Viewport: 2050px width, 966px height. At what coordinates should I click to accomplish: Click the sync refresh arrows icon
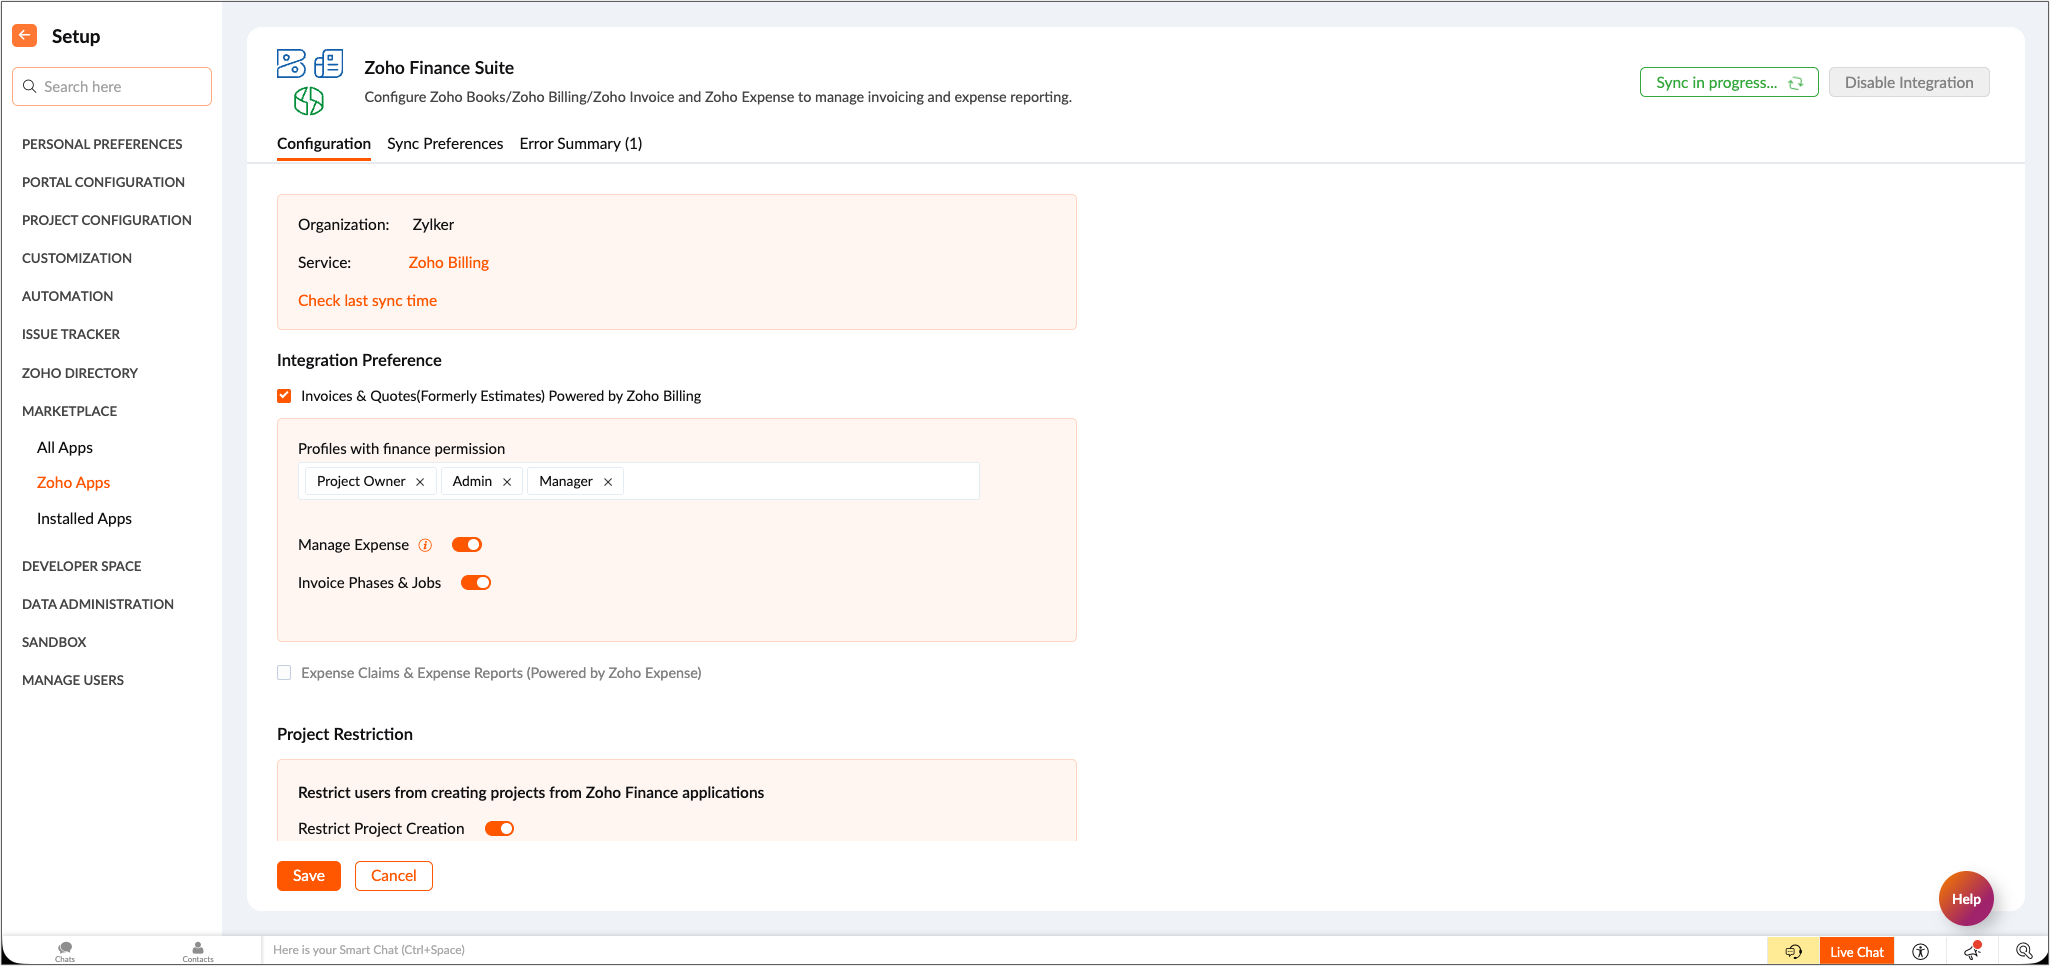(x=1796, y=83)
